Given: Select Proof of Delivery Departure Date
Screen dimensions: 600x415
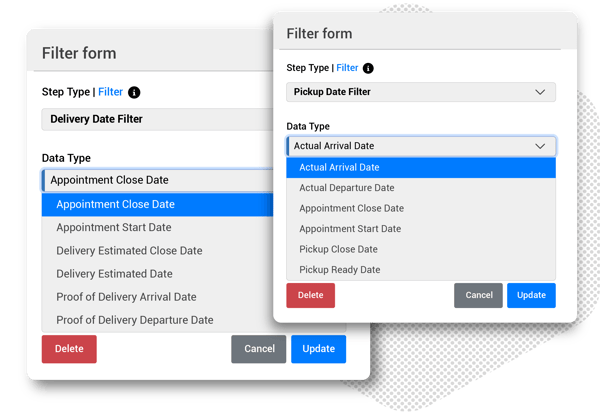Looking at the screenshot, I should [134, 320].
